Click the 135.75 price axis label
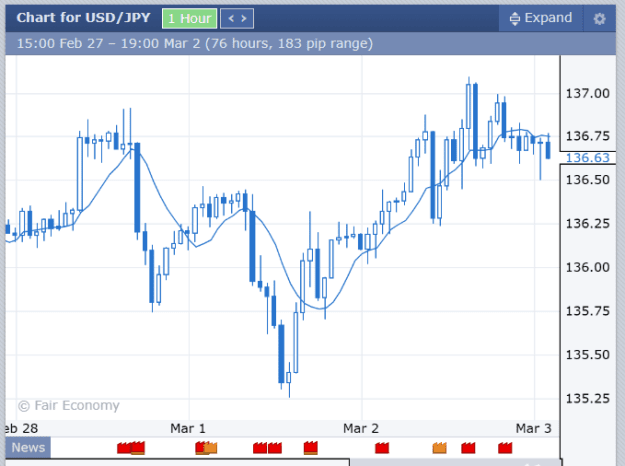 [x=588, y=311]
